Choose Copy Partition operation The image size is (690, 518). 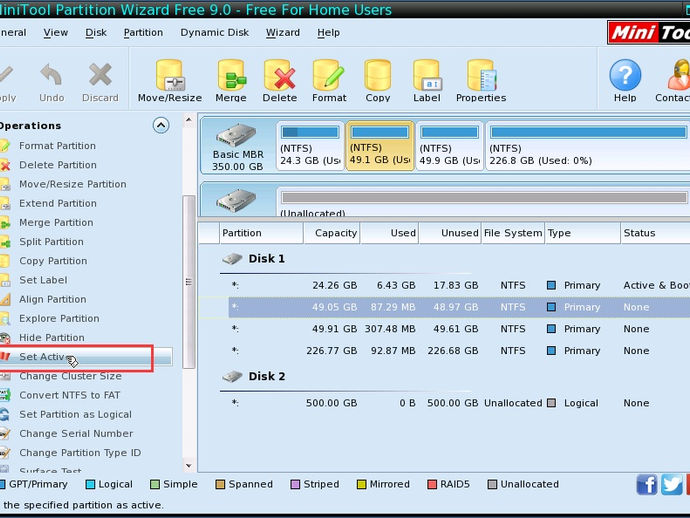pos(53,261)
